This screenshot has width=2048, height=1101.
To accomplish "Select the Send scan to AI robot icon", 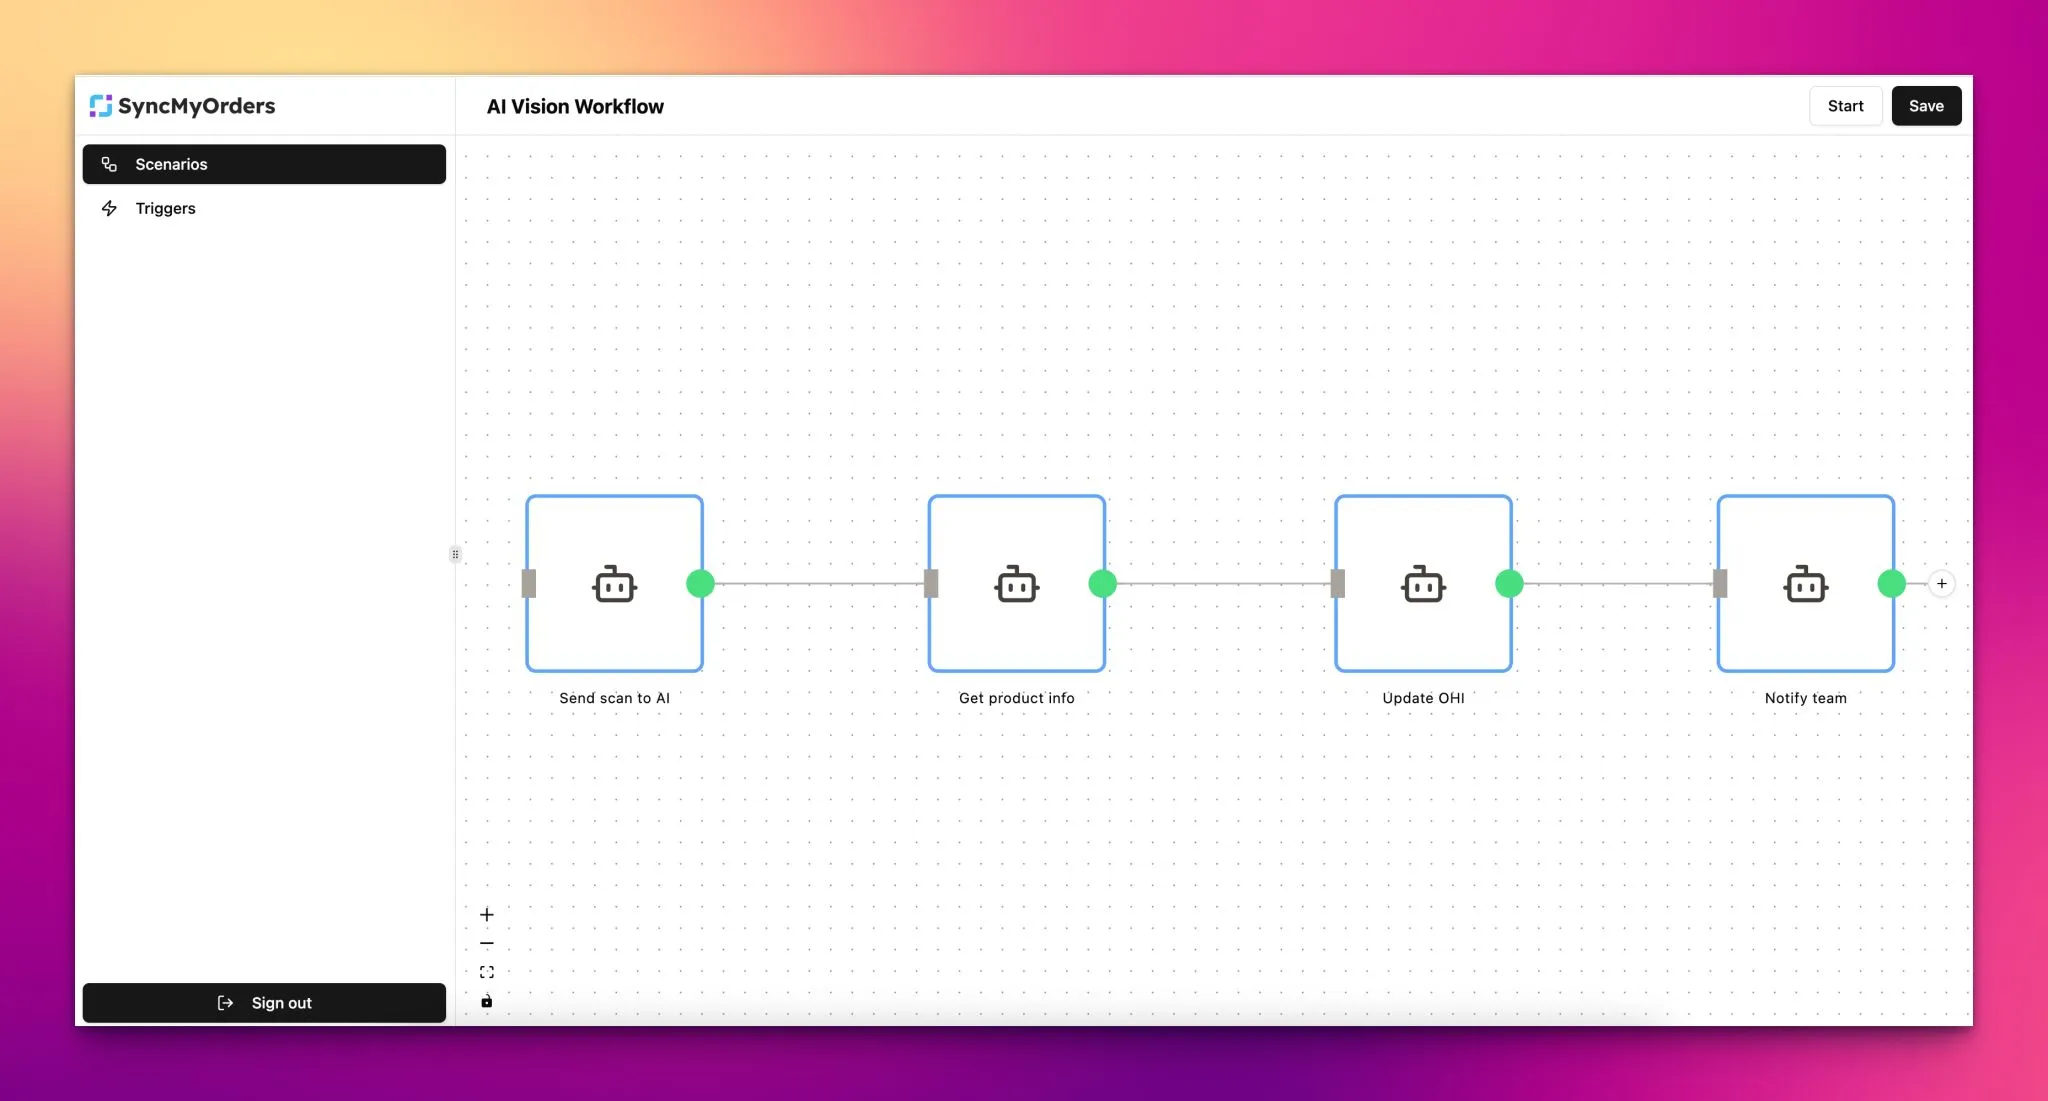I will coord(614,586).
